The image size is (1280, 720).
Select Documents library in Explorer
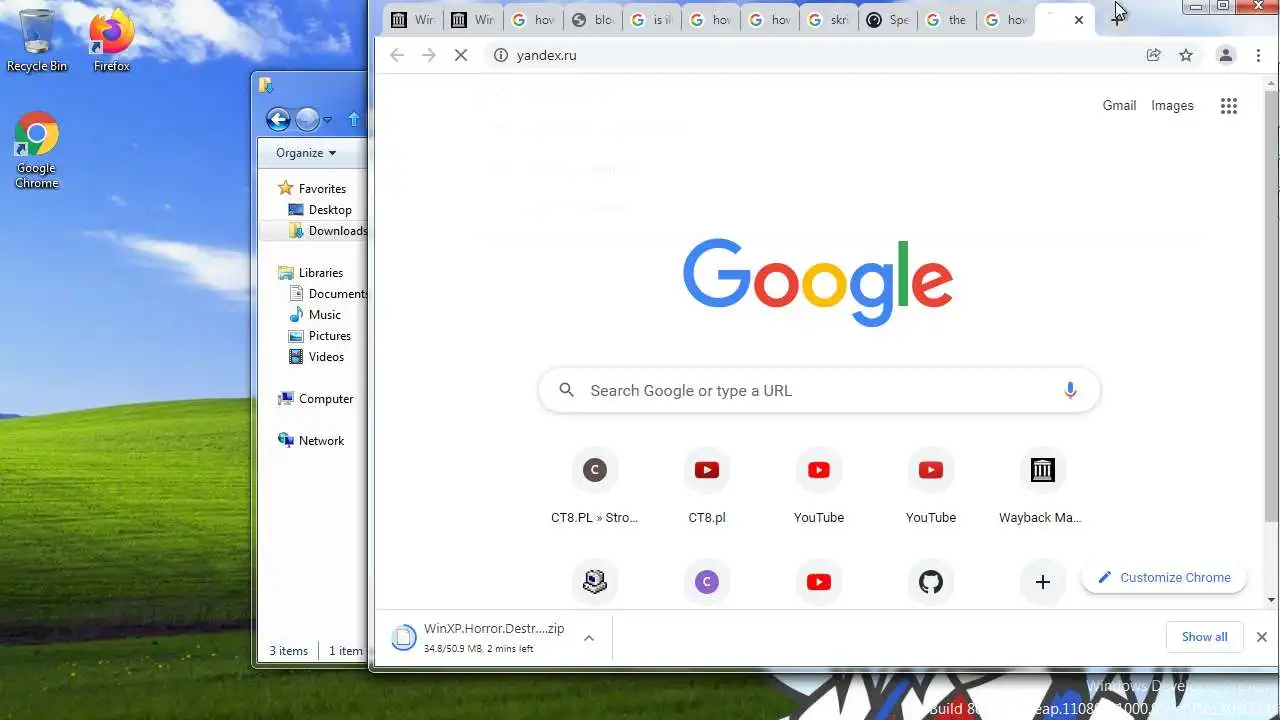point(328,294)
